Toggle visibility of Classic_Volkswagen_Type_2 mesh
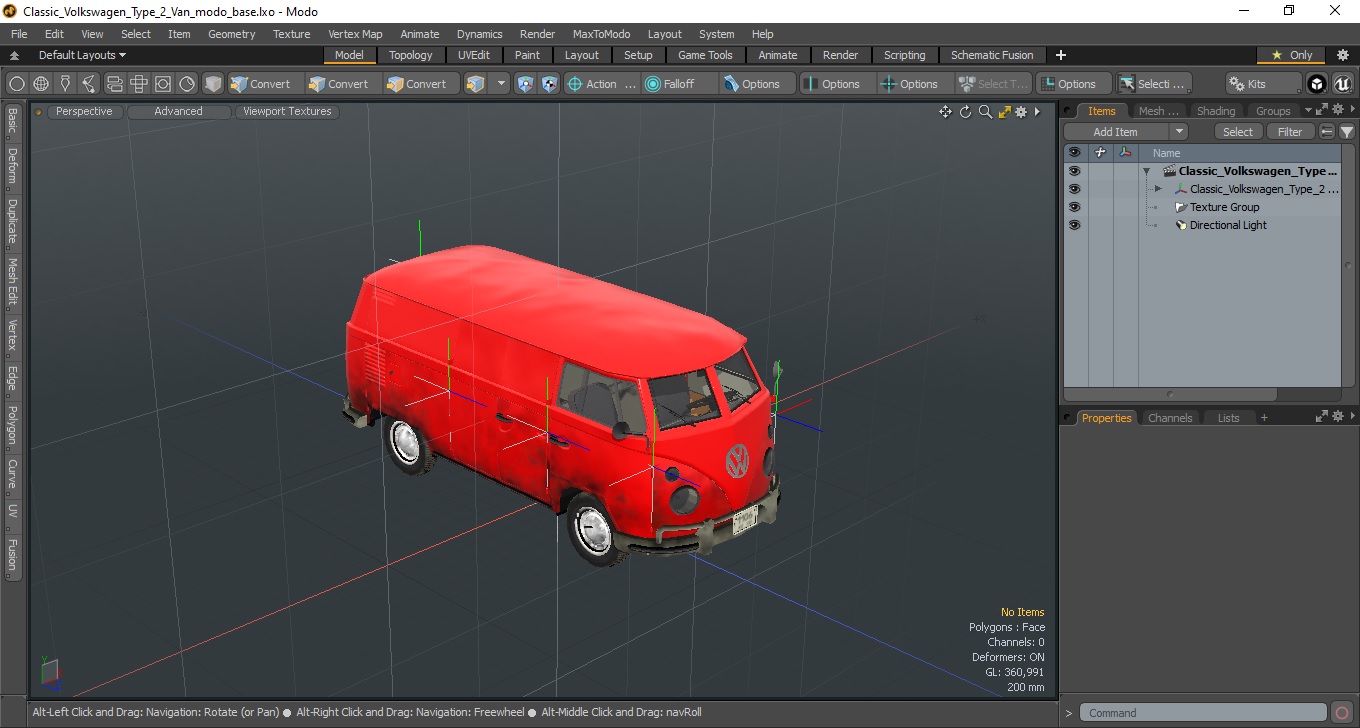 click(x=1074, y=189)
